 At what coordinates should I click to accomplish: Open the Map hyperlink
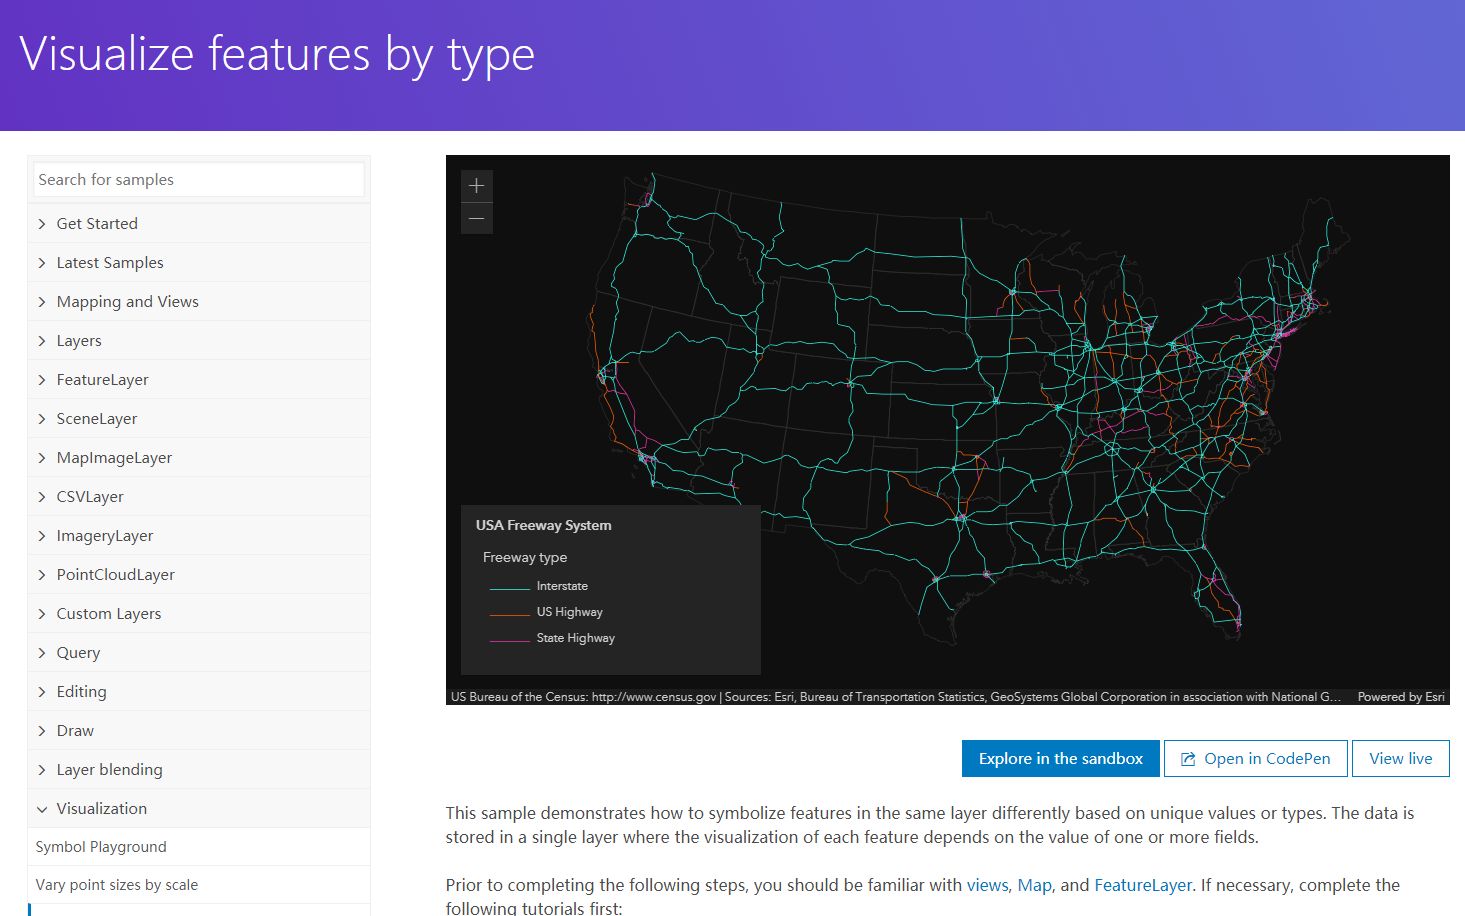pos(1035,885)
